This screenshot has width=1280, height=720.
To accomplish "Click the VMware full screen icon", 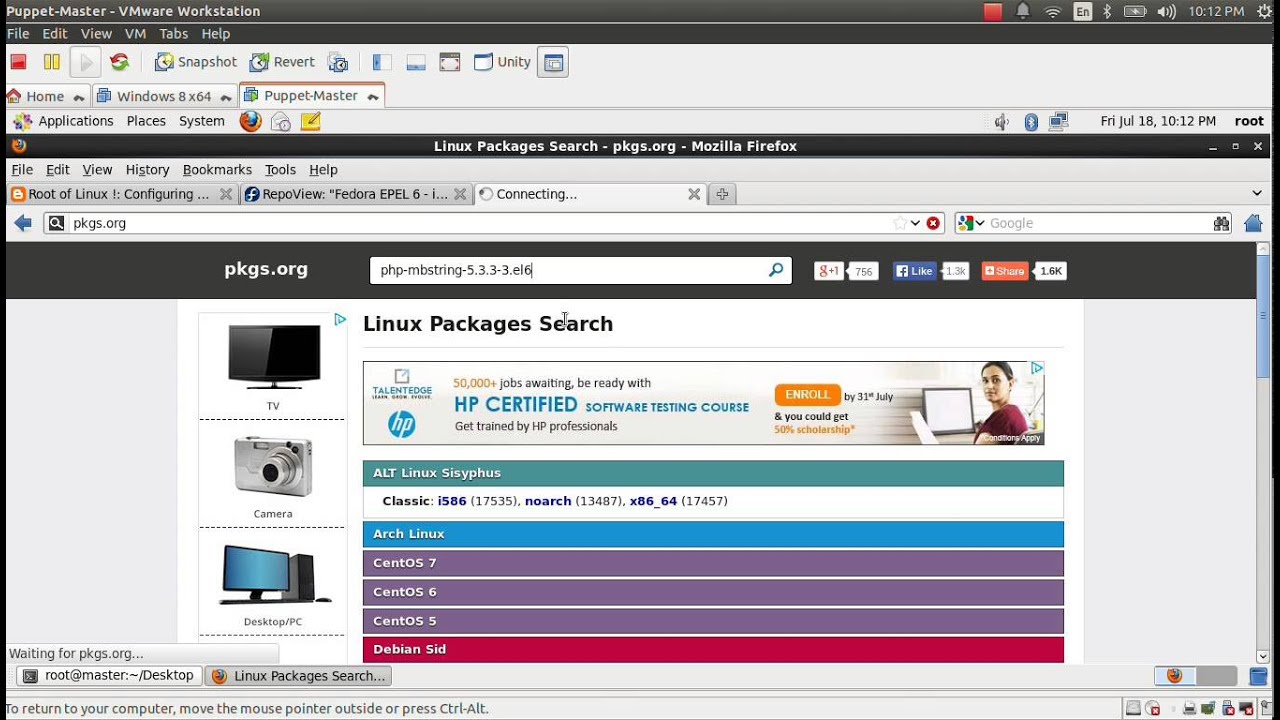I will (x=450, y=62).
